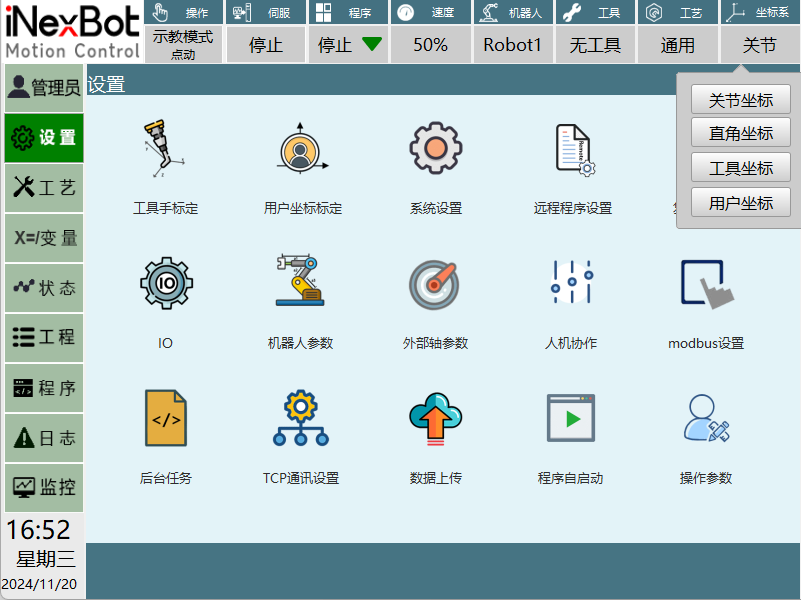Click the 50% speed control
The image size is (801, 600).
coord(430,45)
